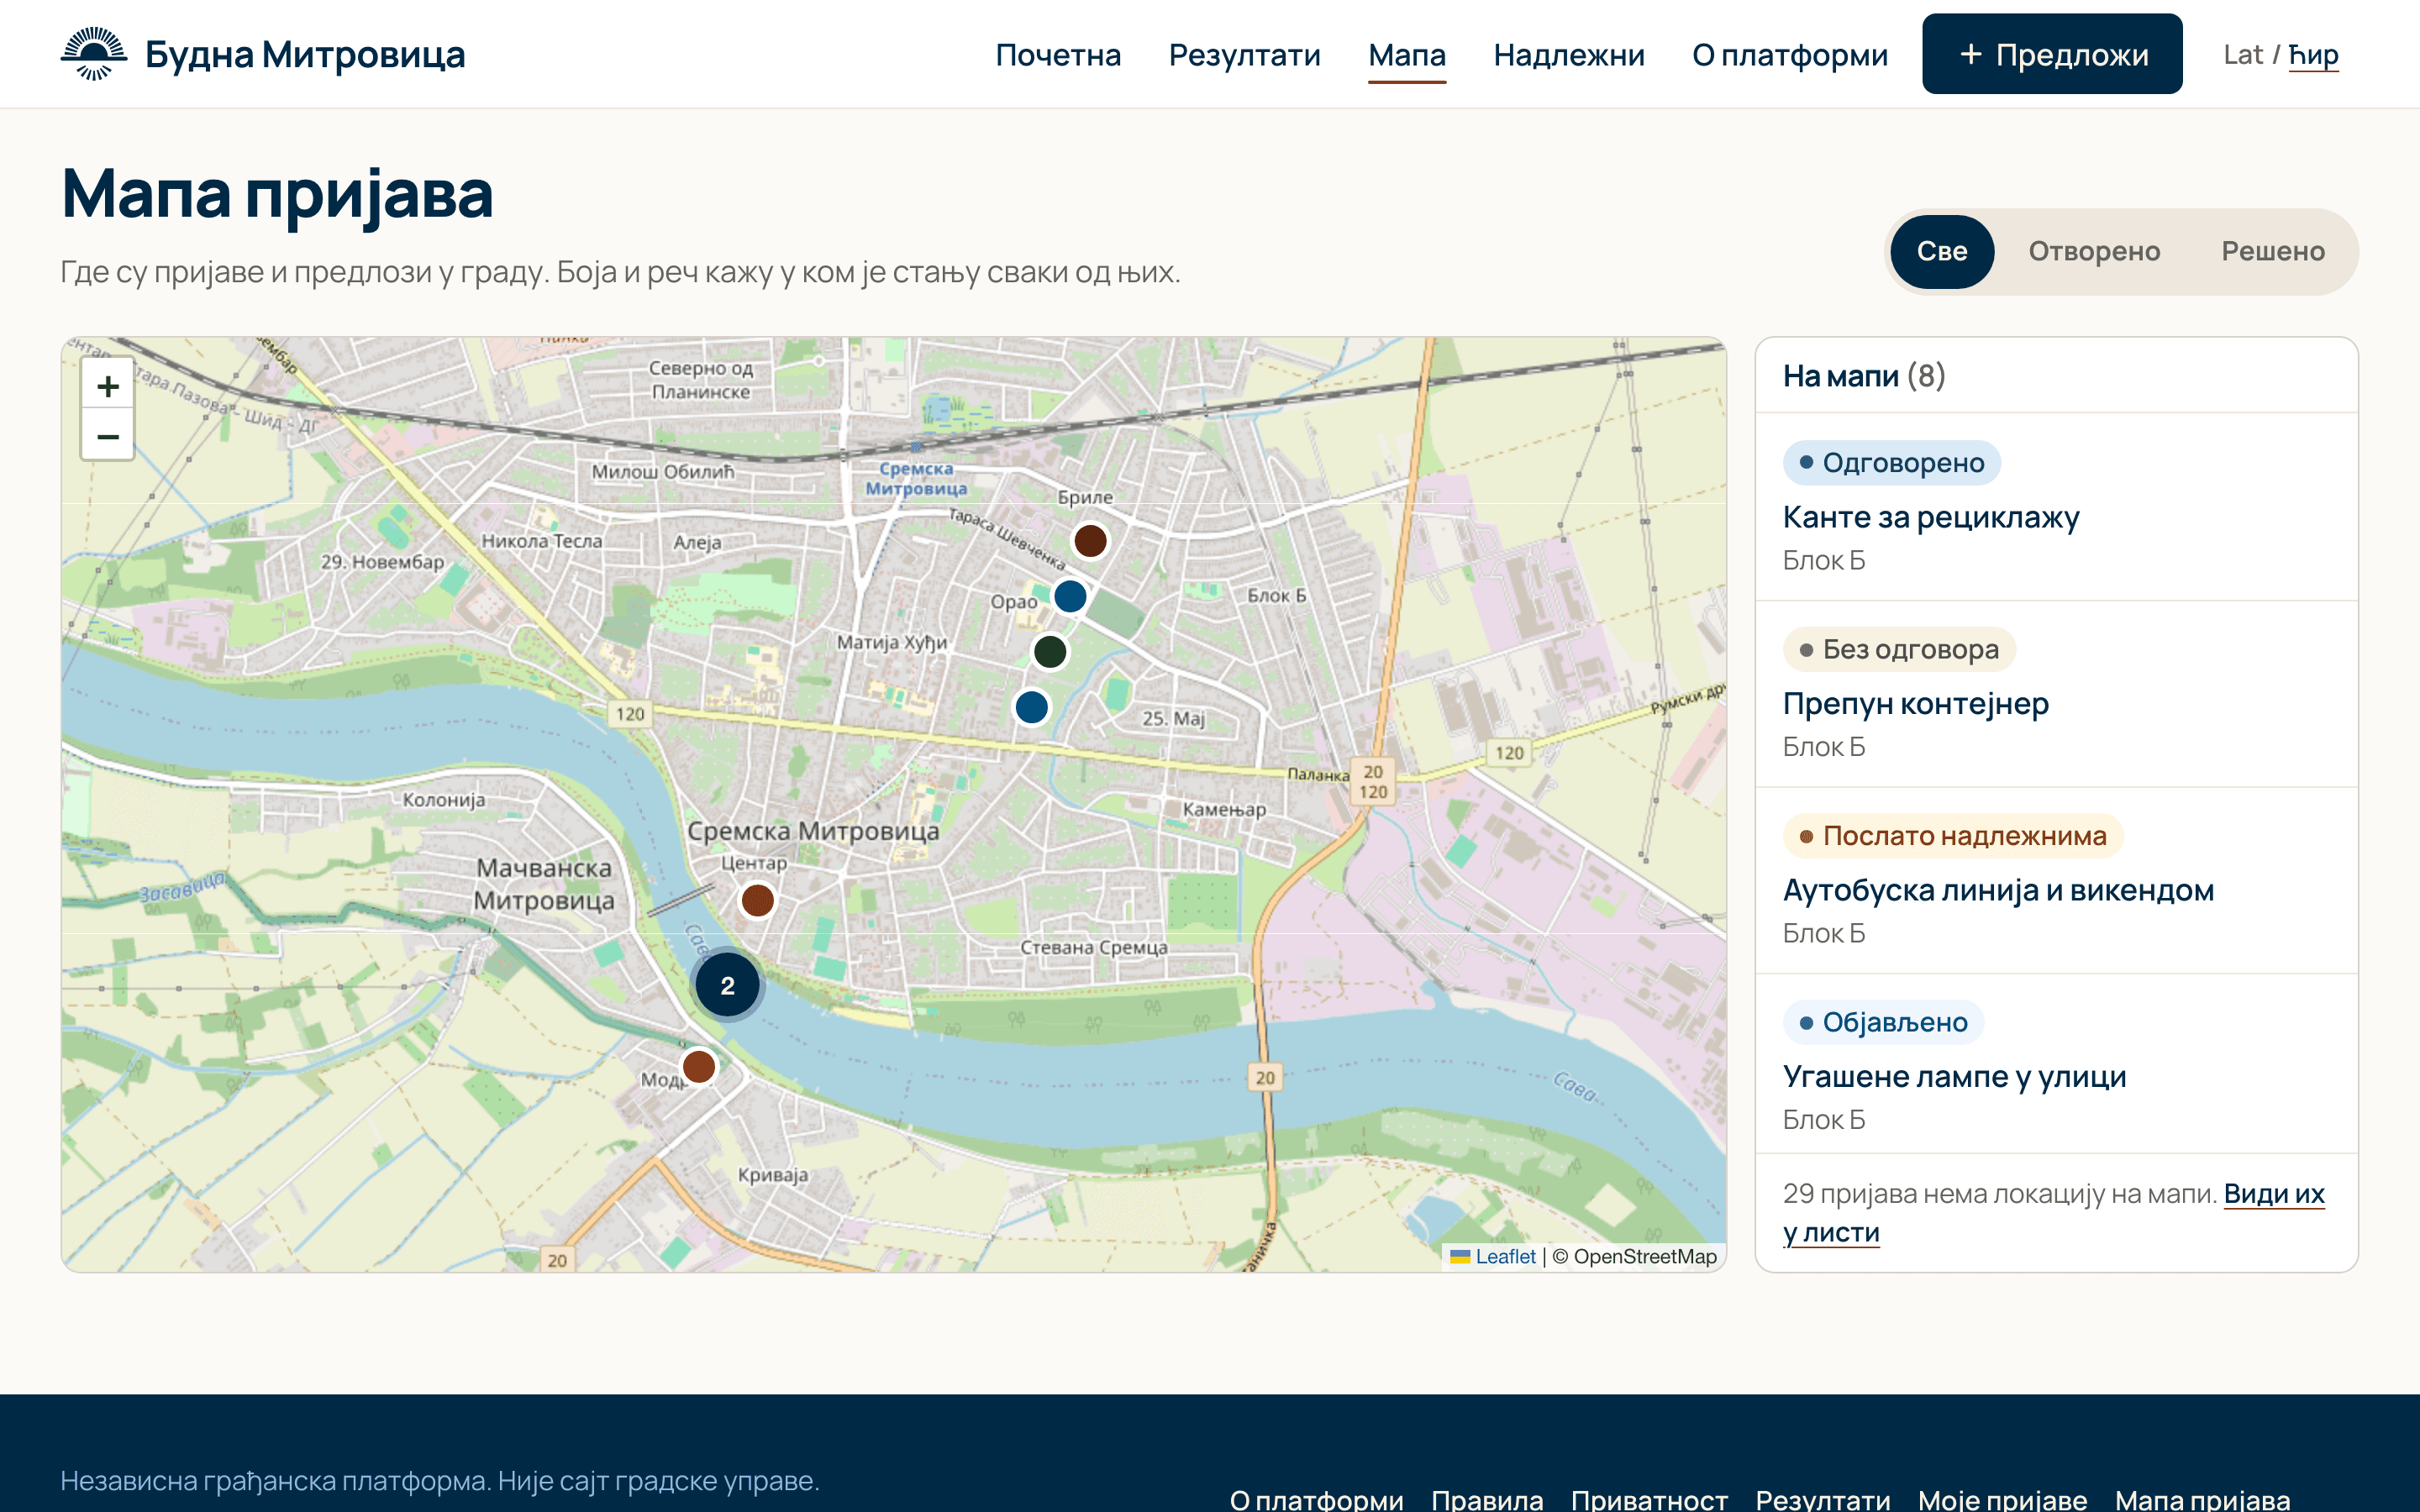The height and width of the screenshot is (1512, 2420).
Task: Click the Објављено status badge
Action: tap(1883, 1022)
